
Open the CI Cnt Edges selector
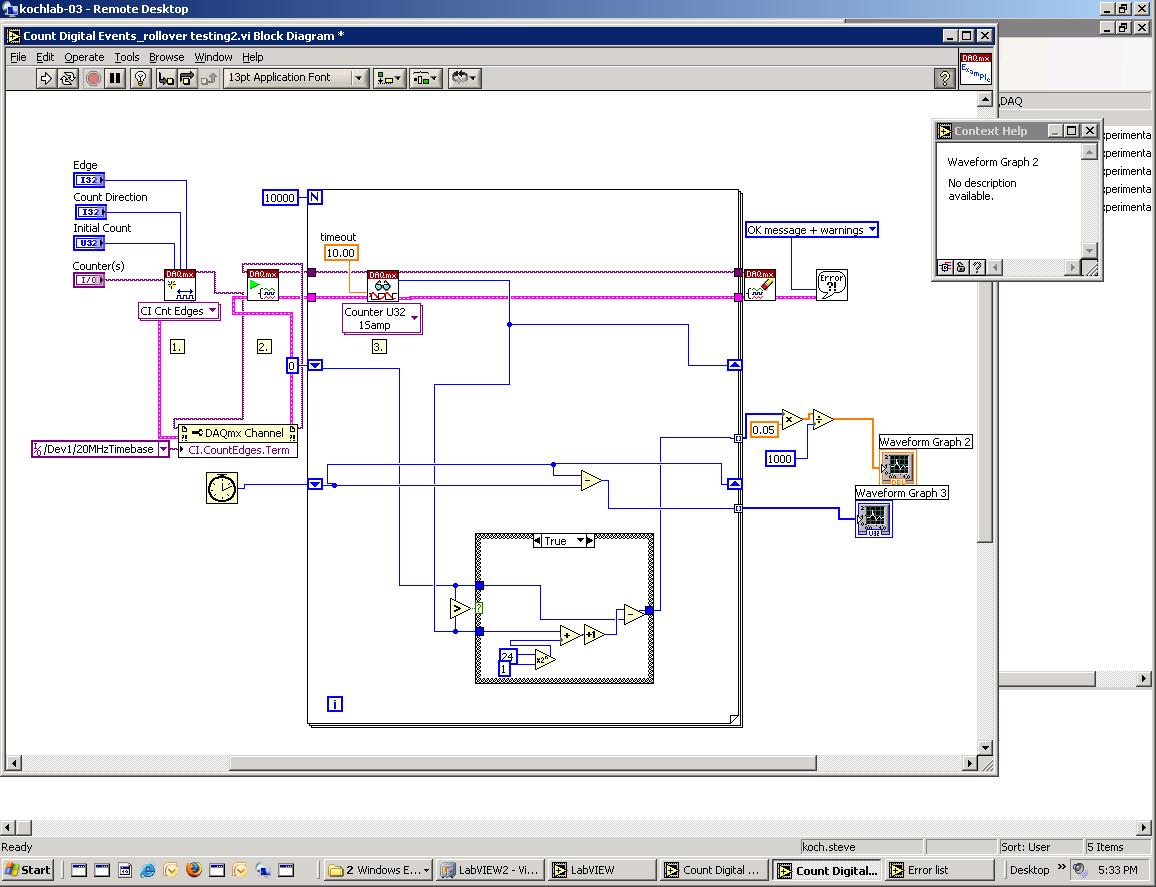tap(179, 311)
